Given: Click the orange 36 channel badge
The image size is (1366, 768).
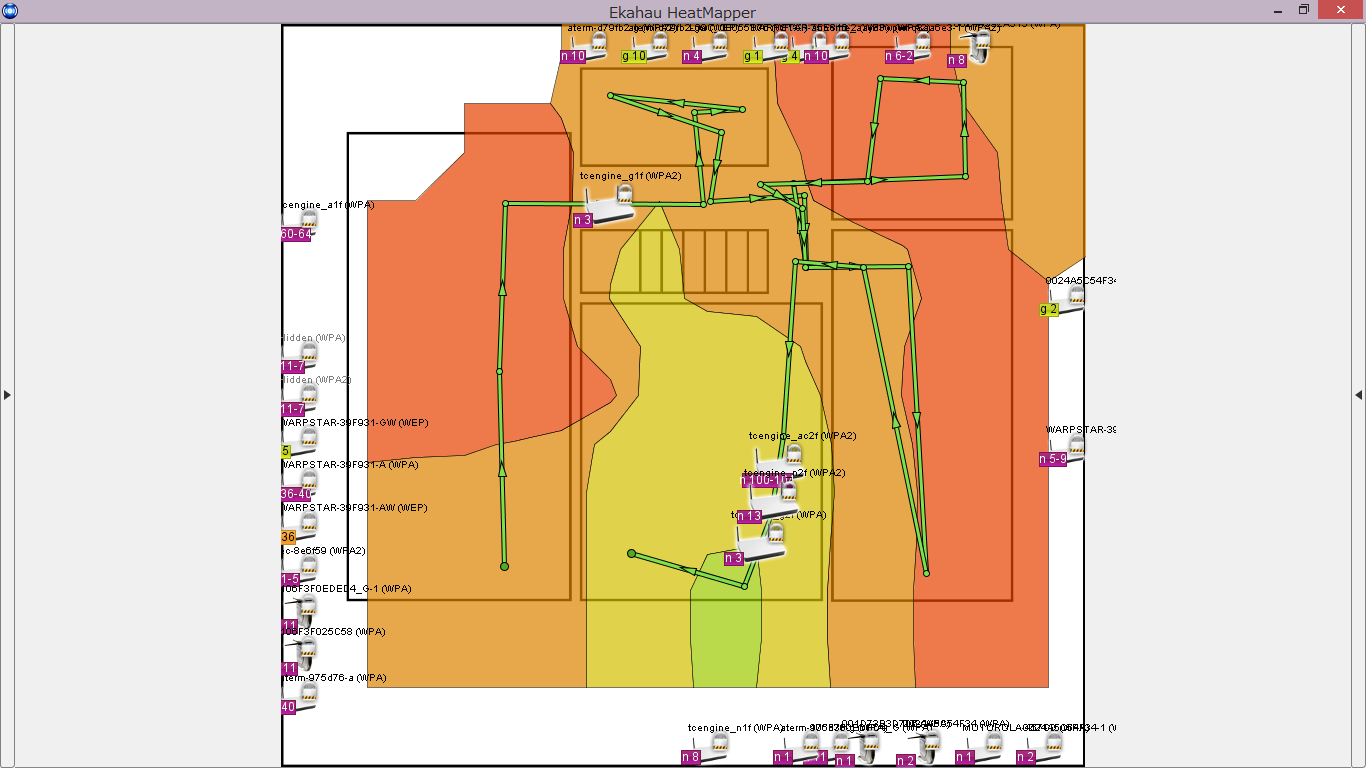Looking at the screenshot, I should click(x=288, y=537).
